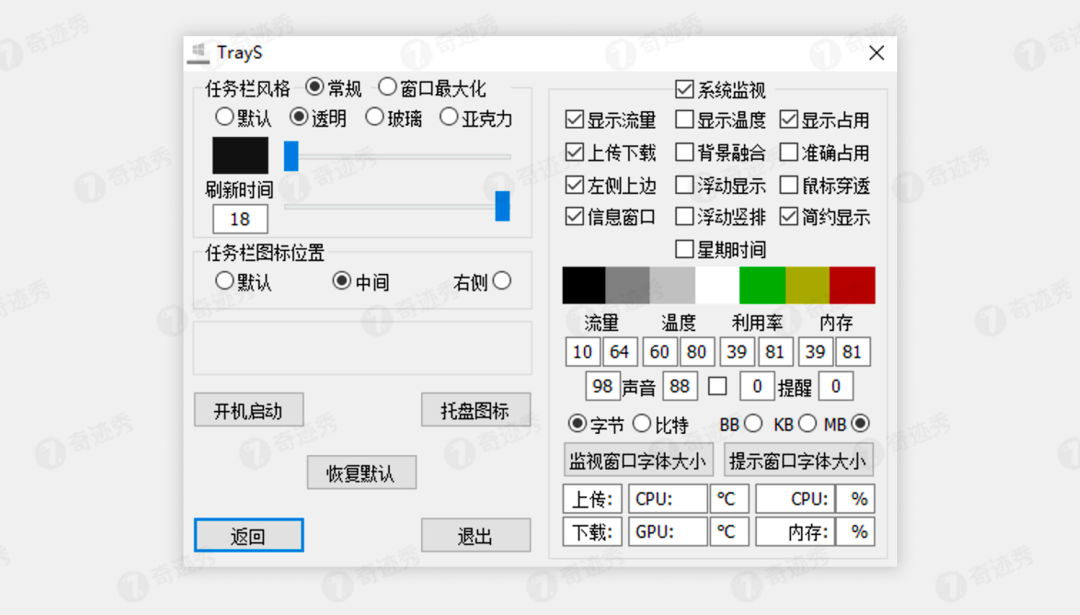Toggle the 简约显示 checkbox
Screen dimensions: 1080x615
[x=789, y=216]
